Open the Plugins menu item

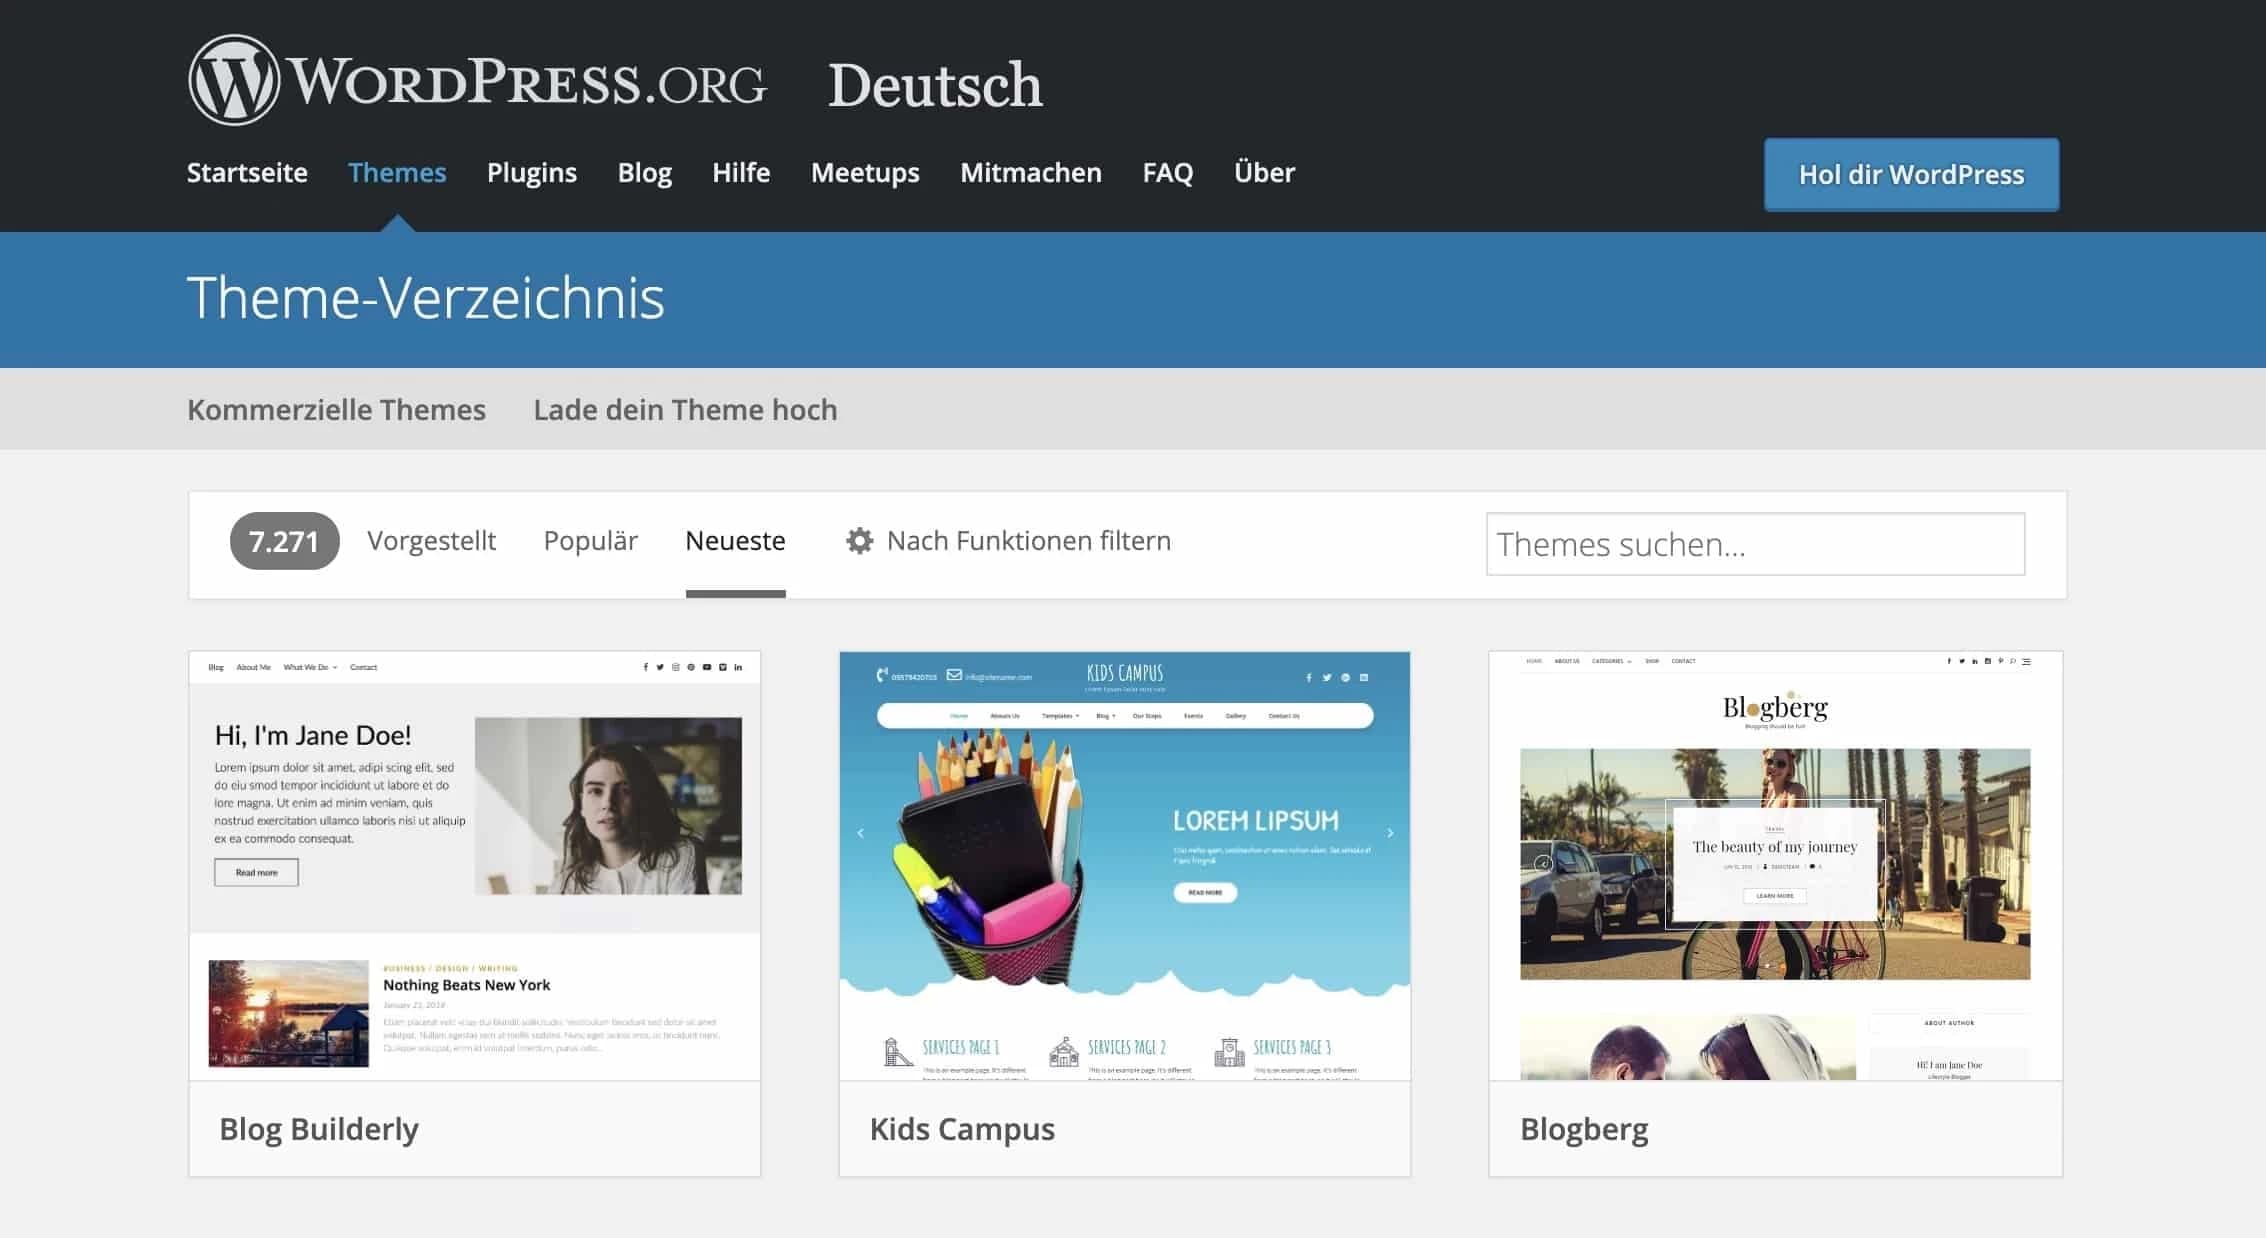click(531, 172)
